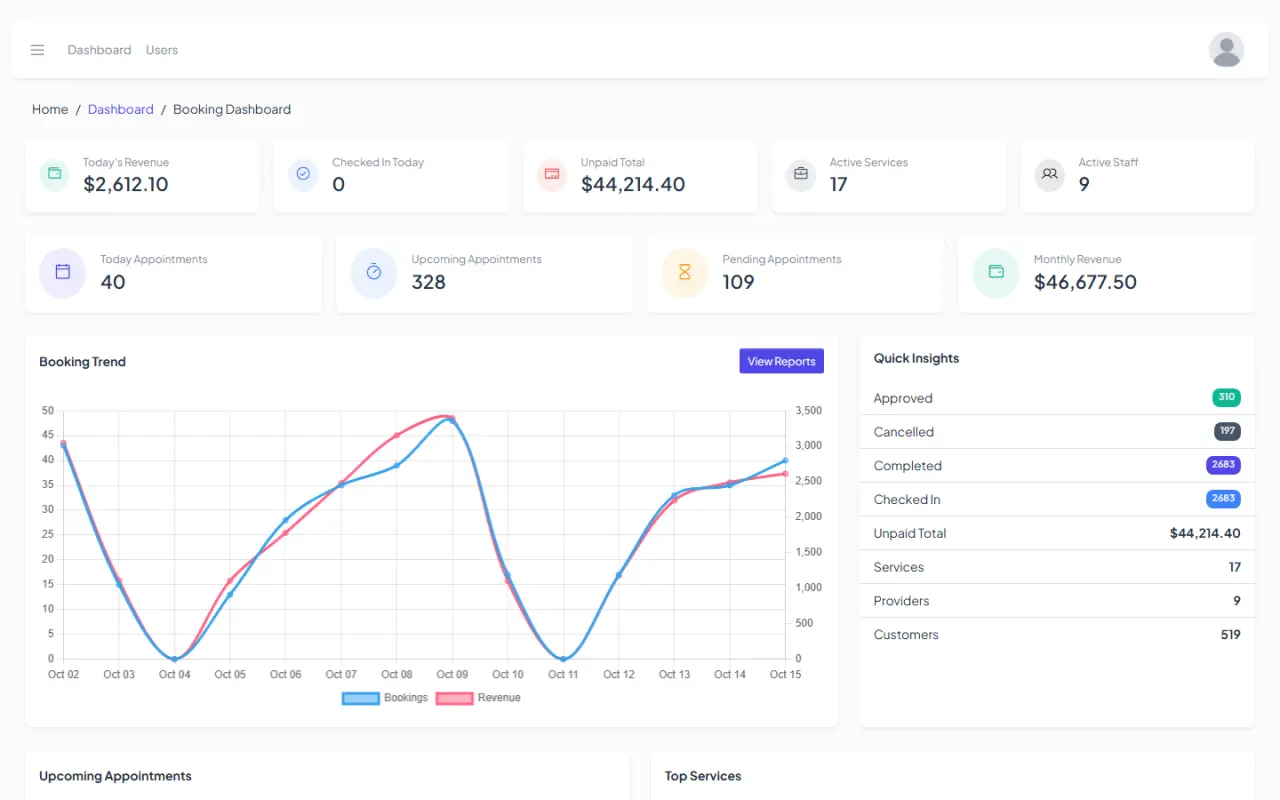The image size is (1280, 800).
Task: Click the Active Services briefcase icon
Action: [801, 174]
